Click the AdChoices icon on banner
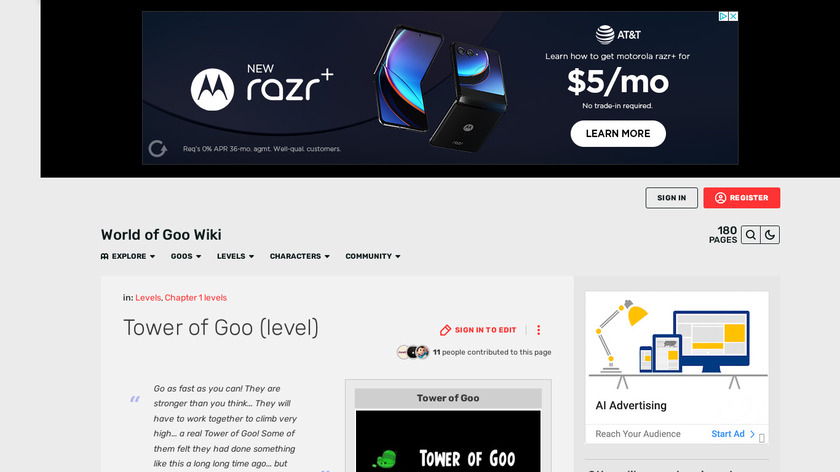This screenshot has width=840, height=472. (x=723, y=17)
